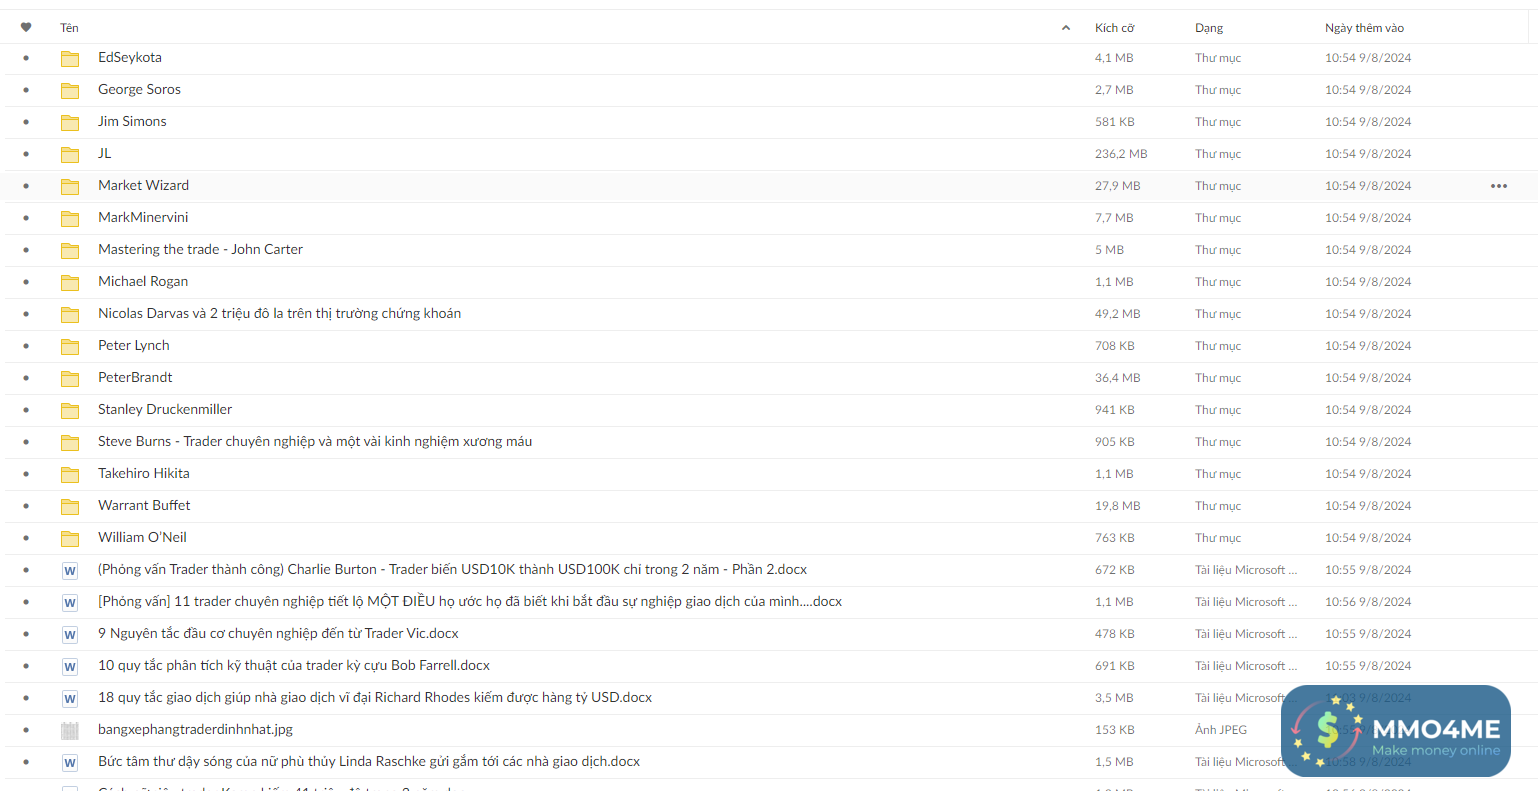1538x791 pixels.
Task: Select the Takehiro Hikita folder icon
Action: [70, 474]
